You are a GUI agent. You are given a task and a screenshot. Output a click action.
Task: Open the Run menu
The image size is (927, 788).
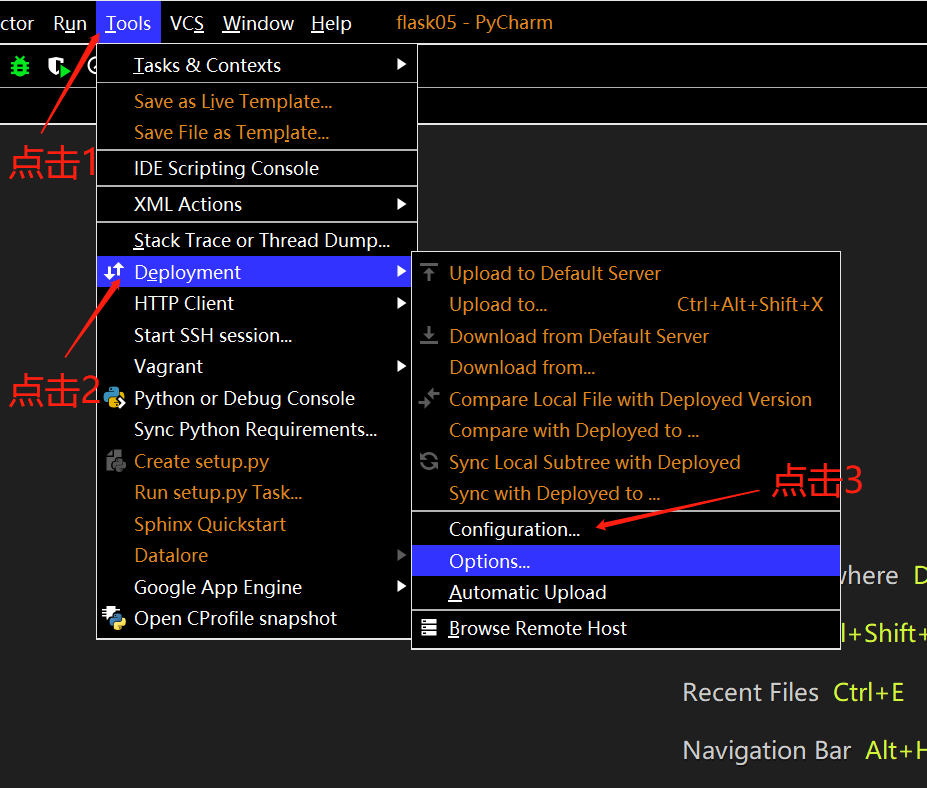(70, 23)
